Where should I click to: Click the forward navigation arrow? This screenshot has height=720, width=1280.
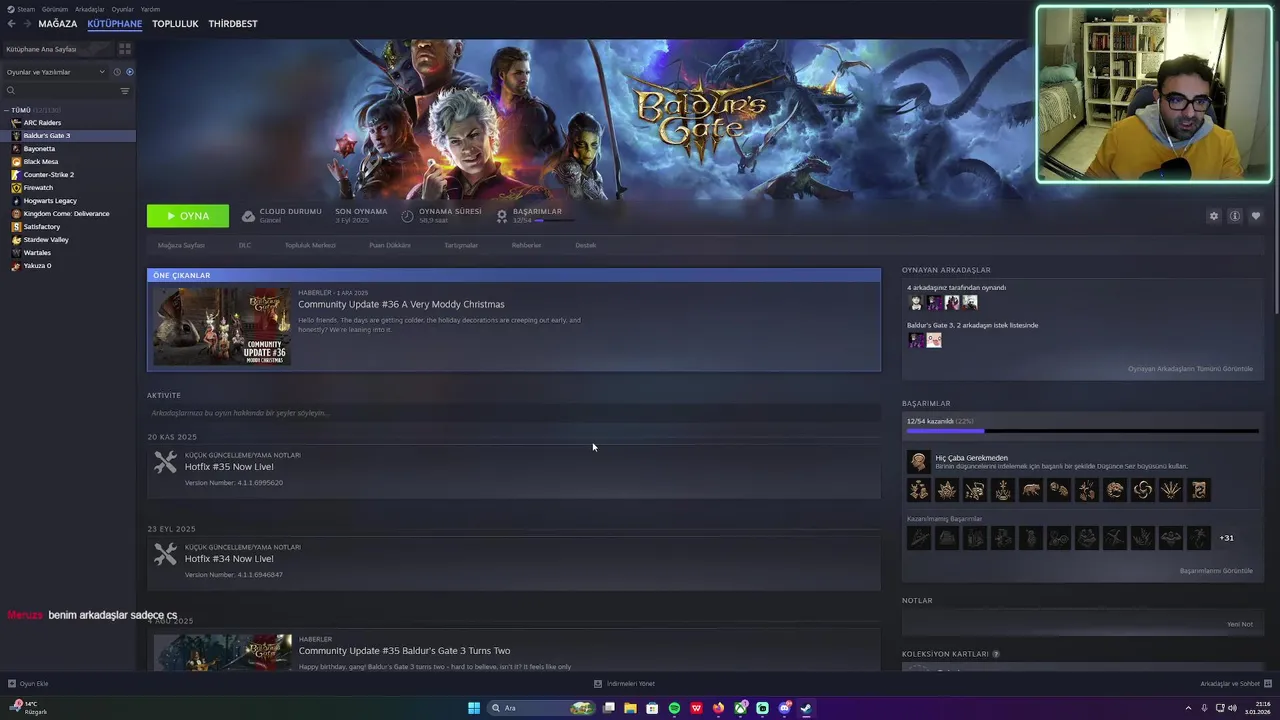tap(25, 23)
